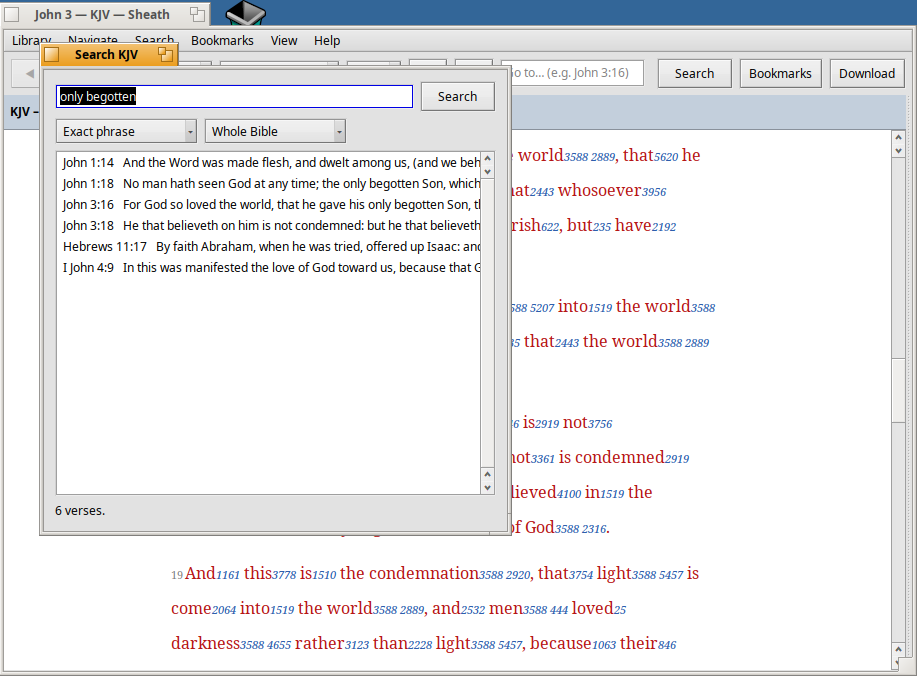917x676 pixels.
Task: Click Strong's number 2192 after 'have'
Action: click(664, 227)
